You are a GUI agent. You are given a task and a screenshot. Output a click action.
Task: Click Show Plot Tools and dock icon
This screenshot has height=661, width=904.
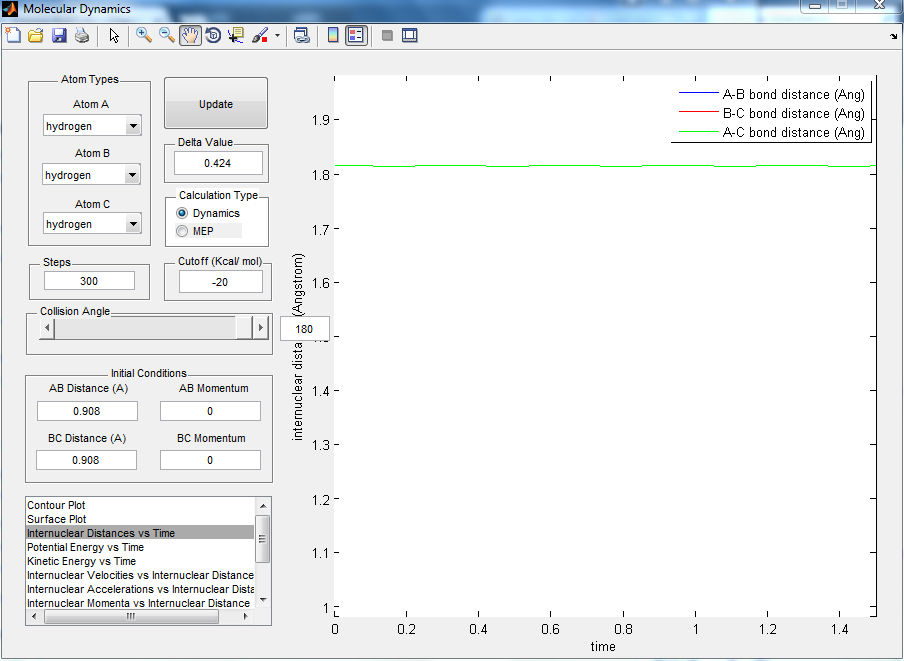click(x=409, y=36)
